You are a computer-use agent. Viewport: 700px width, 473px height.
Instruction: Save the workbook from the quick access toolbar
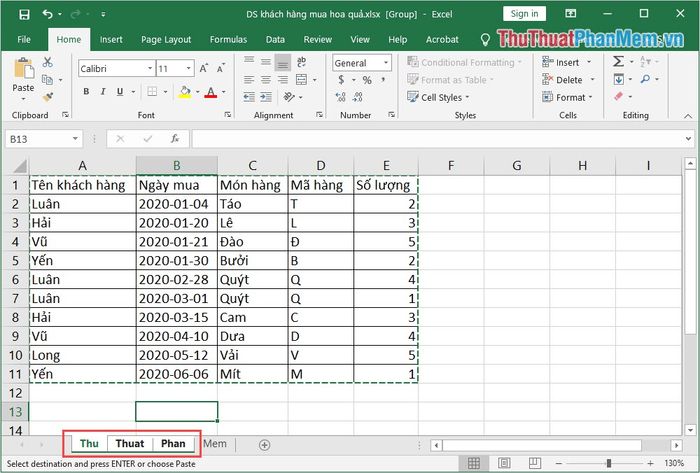pos(25,14)
